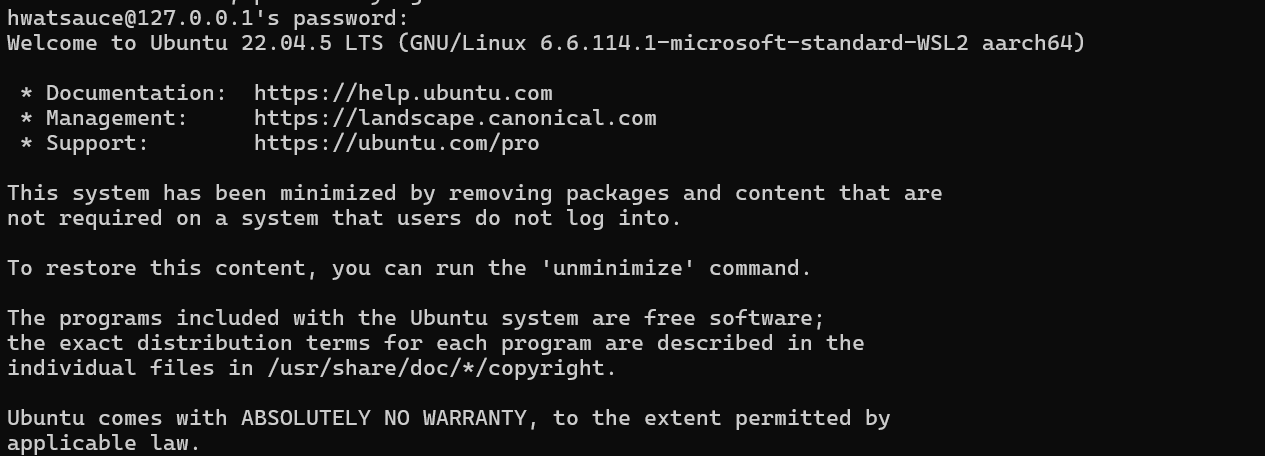Follow the https://ubuntu.com/pro support link
The height and width of the screenshot is (456, 1265).
(x=397, y=143)
